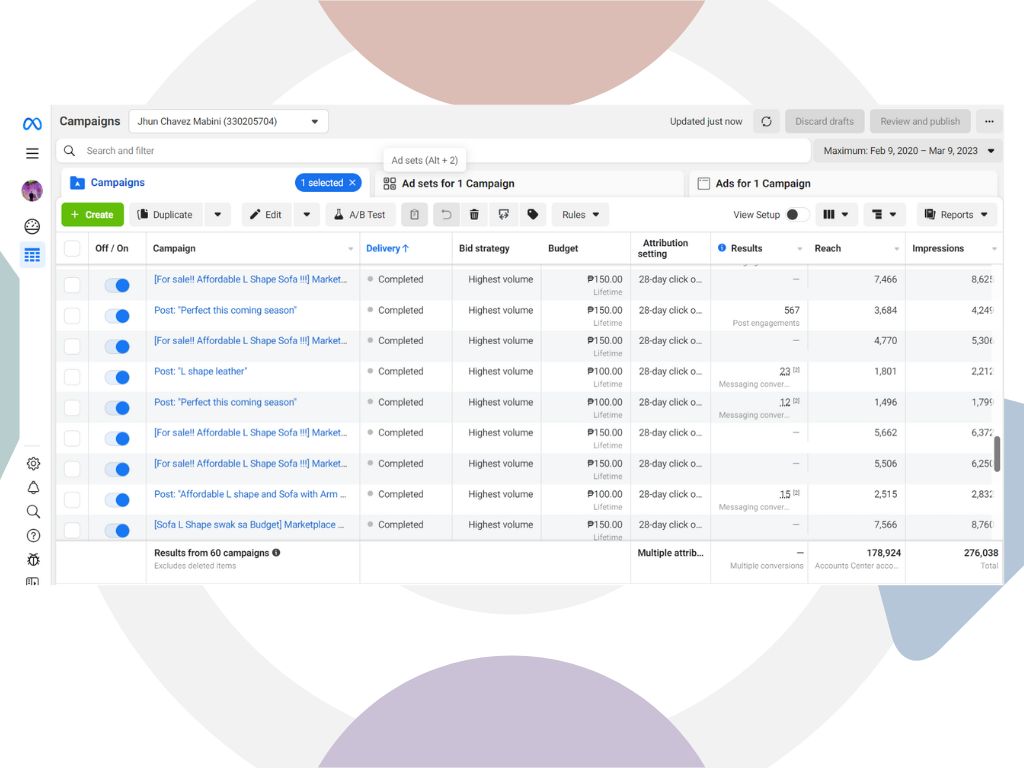Click the 567 Post engagements result
Viewport: 1024px width, 768px height.
(x=792, y=310)
